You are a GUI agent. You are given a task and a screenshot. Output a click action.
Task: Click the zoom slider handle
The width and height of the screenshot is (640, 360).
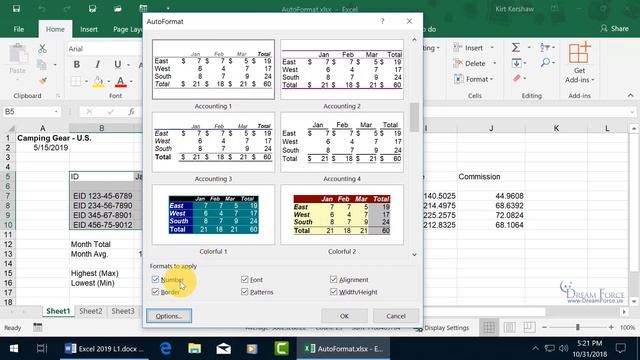[578, 327]
